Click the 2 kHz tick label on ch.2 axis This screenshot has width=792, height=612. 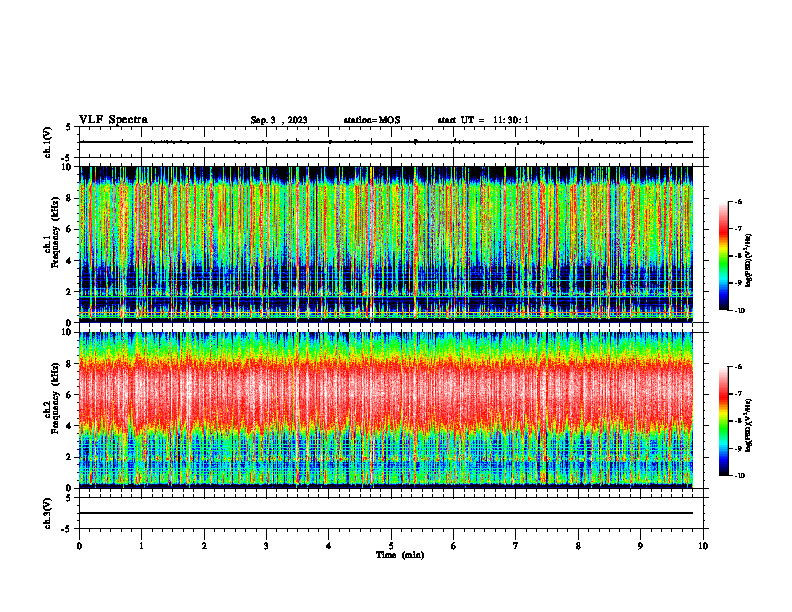coord(69,457)
